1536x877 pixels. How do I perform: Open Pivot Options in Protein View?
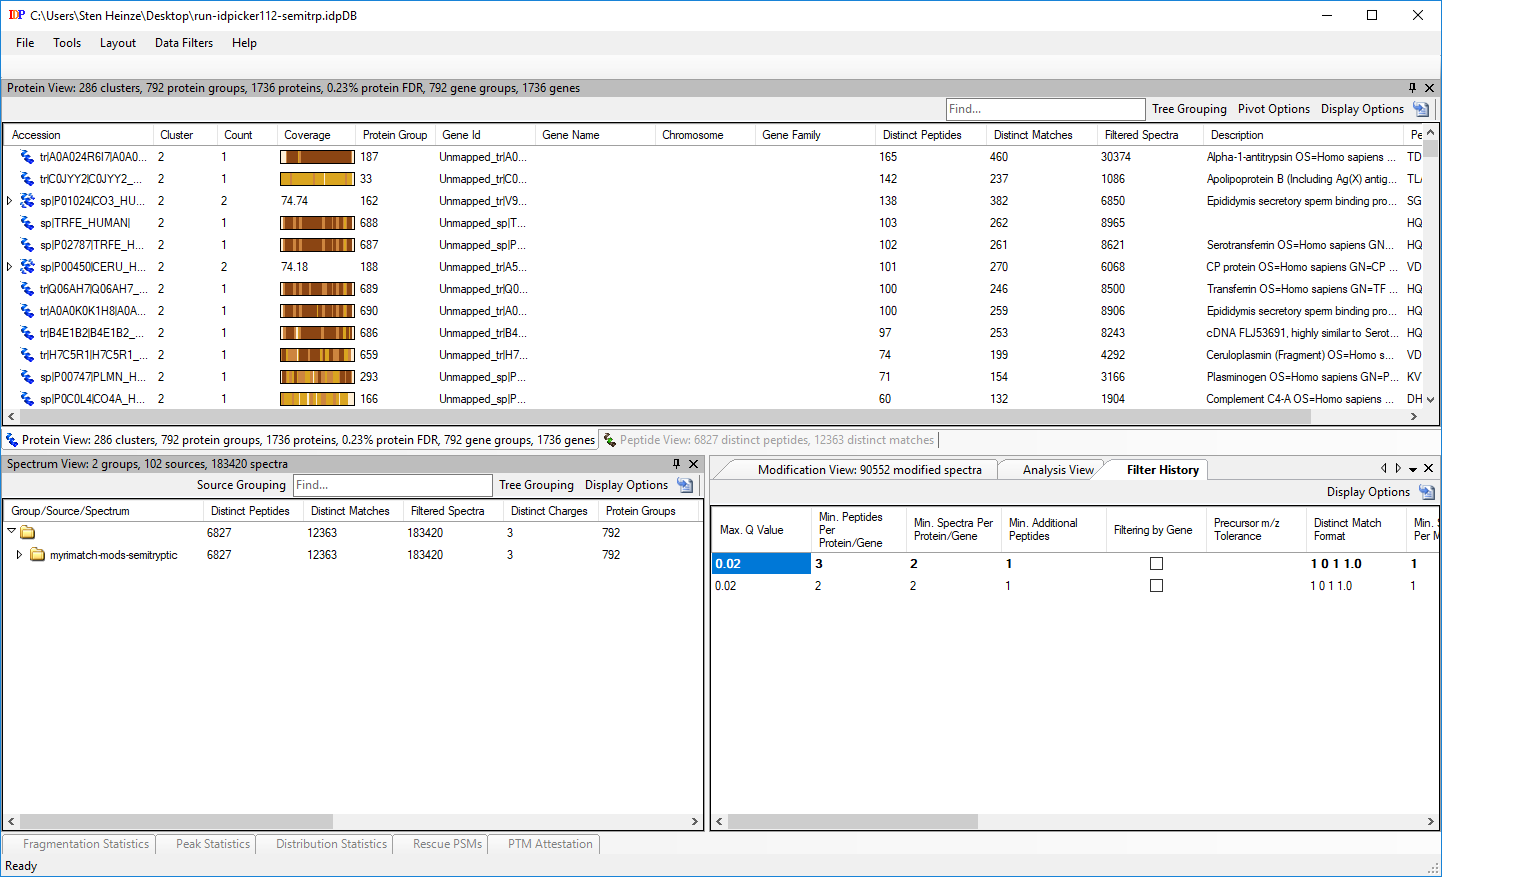[1273, 109]
